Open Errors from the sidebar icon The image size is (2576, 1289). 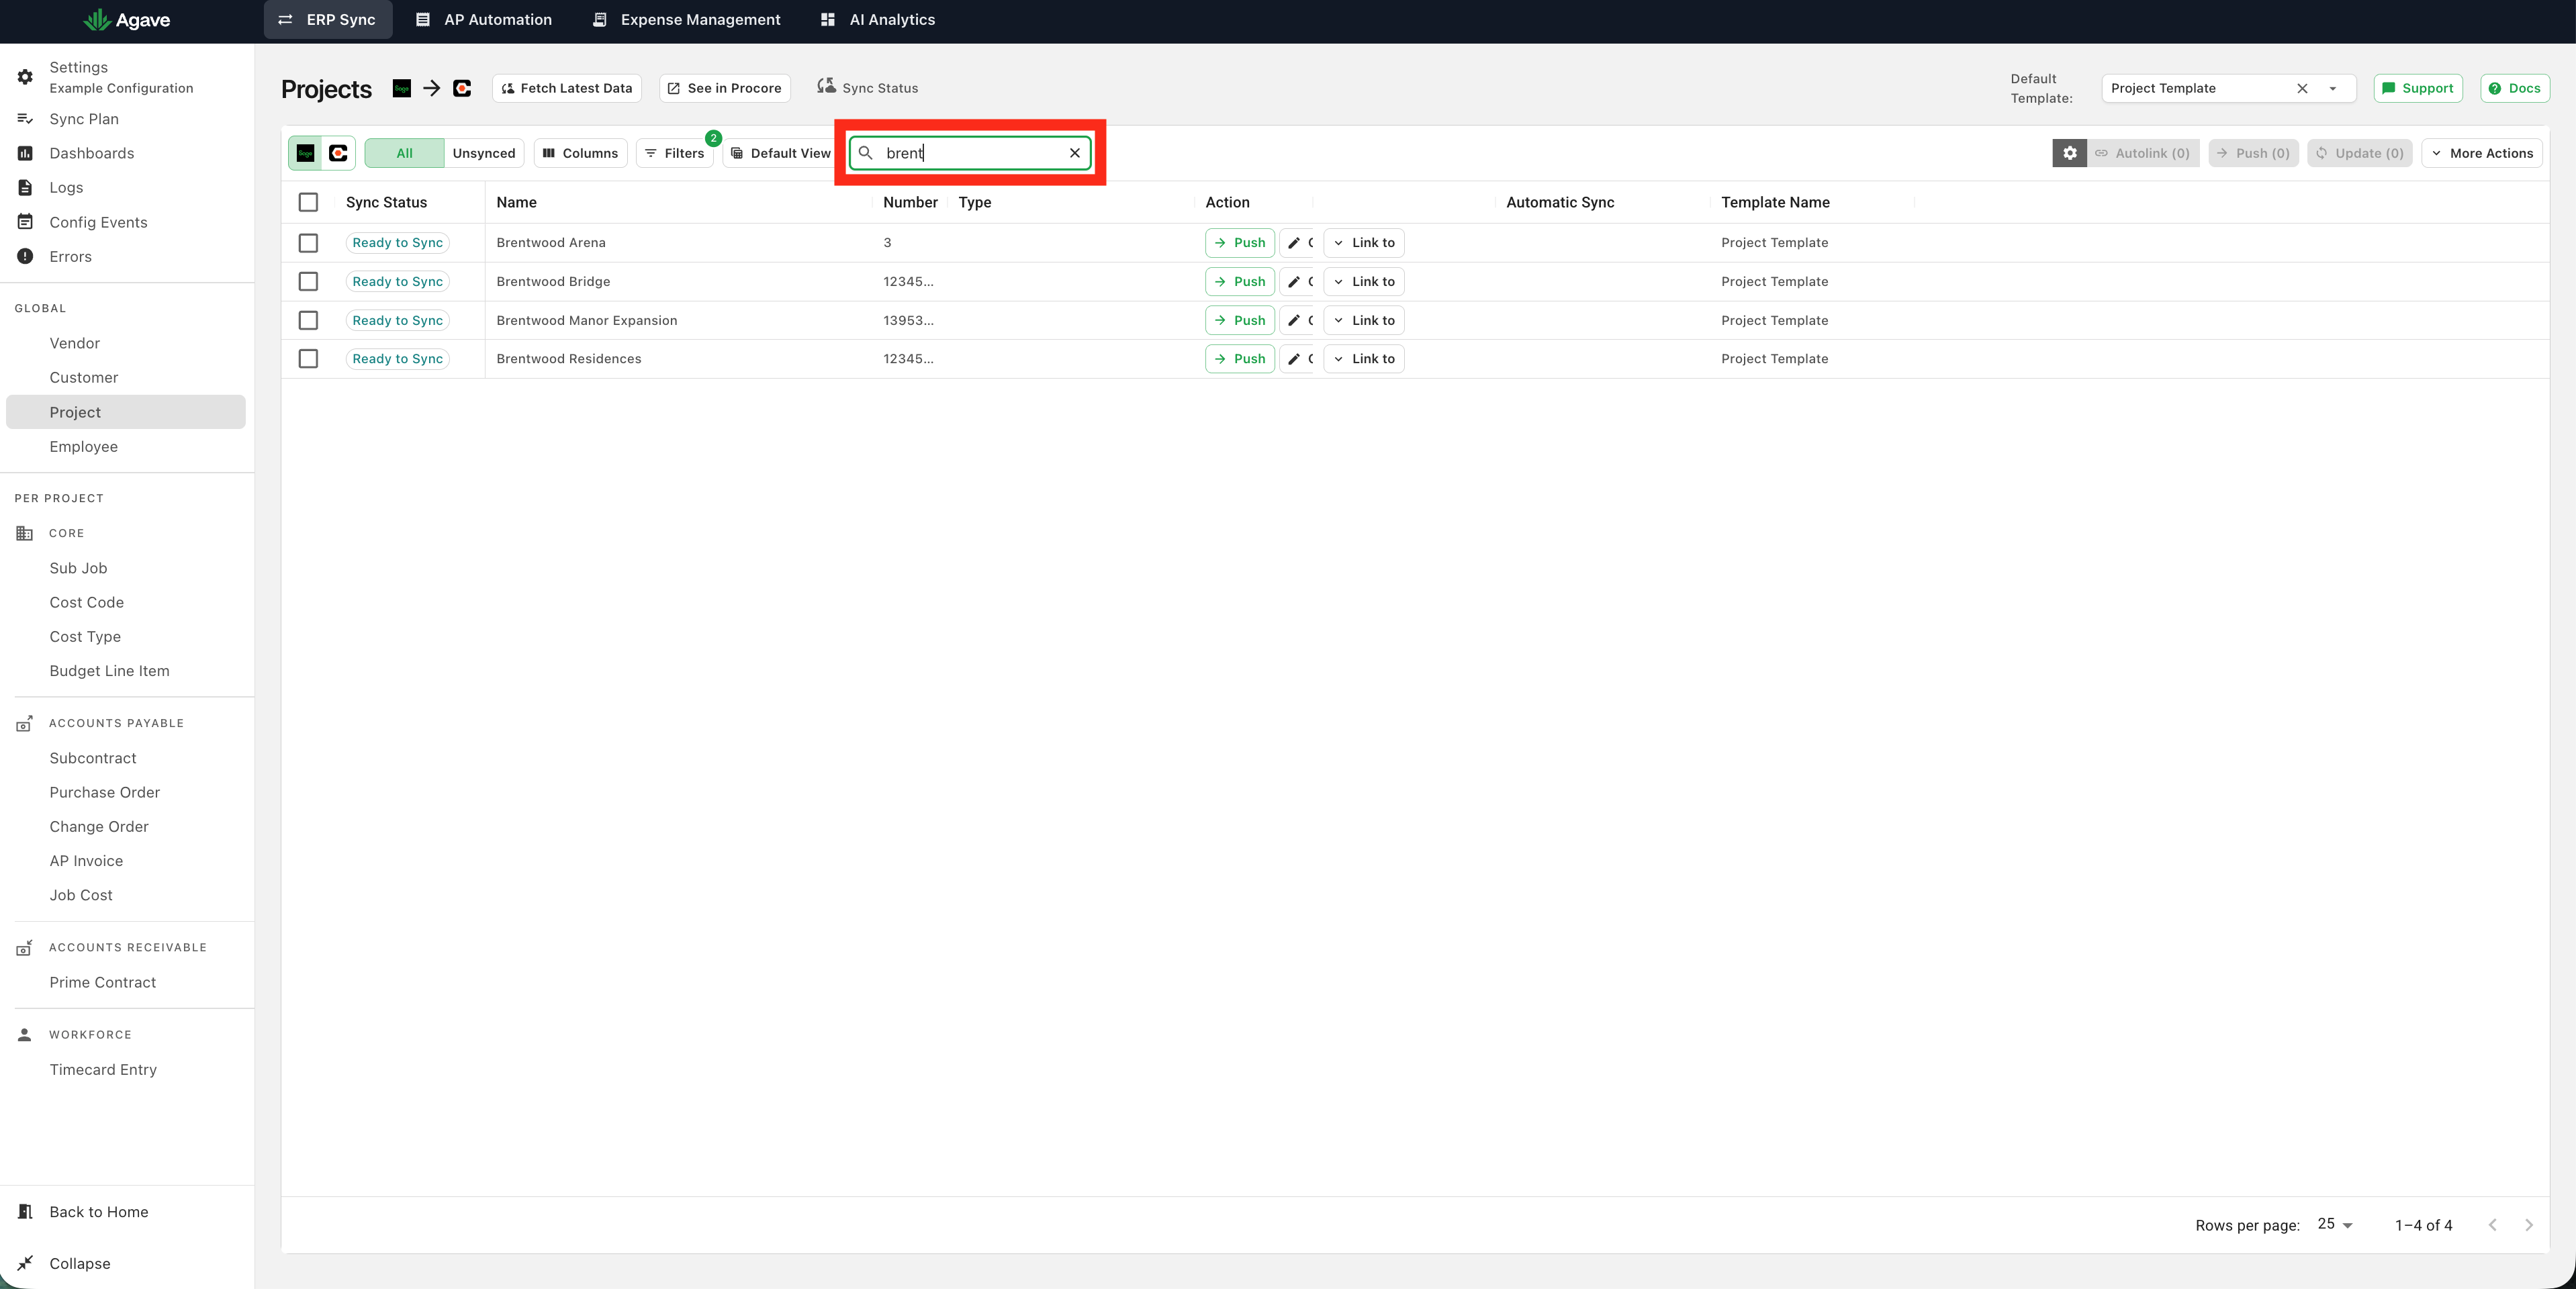coord(25,256)
